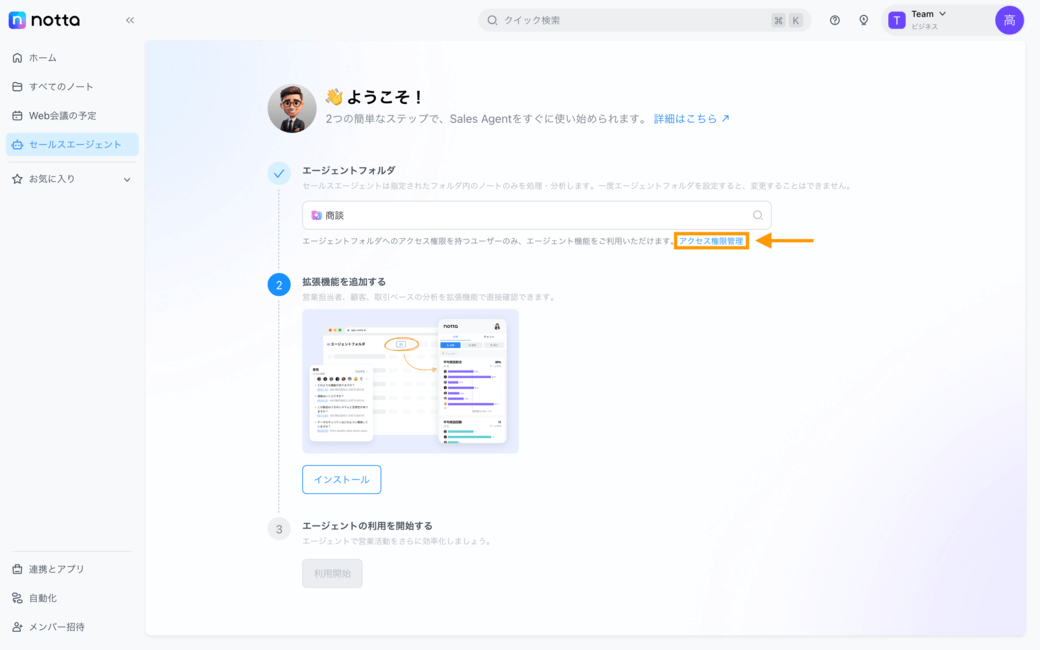Click the search icon in folder field

pyautogui.click(x=757, y=215)
